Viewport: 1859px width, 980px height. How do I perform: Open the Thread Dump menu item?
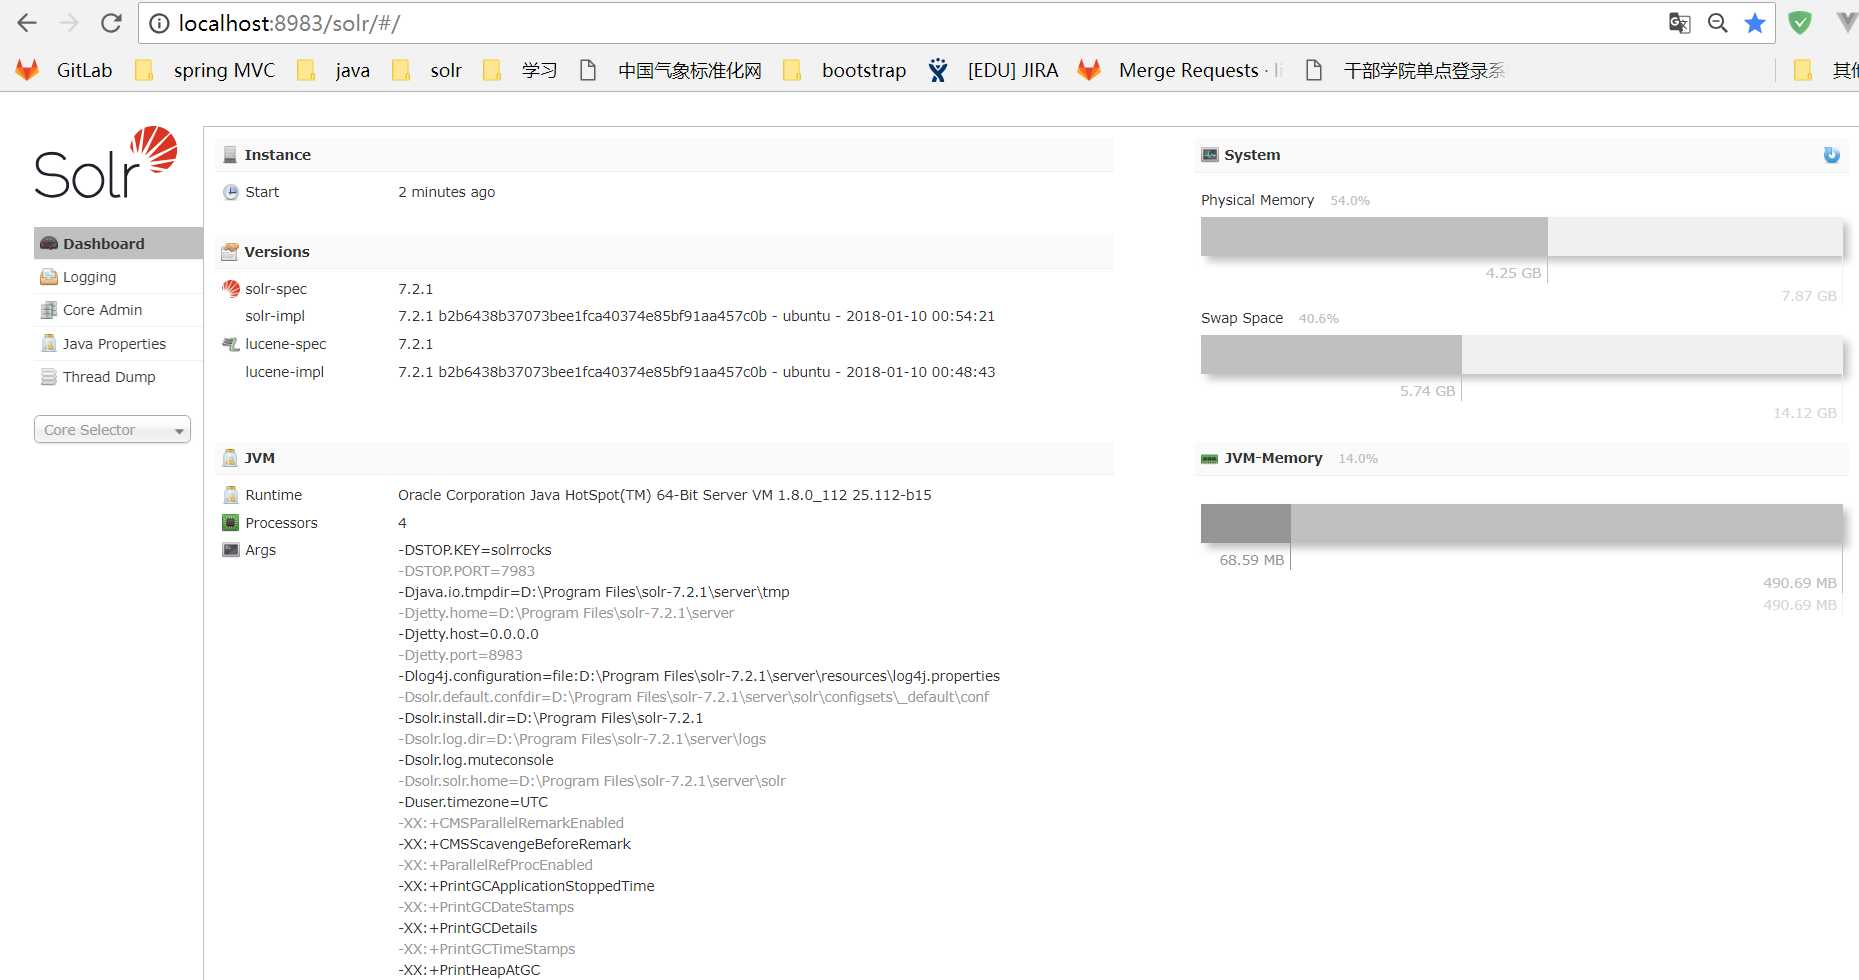click(118, 377)
